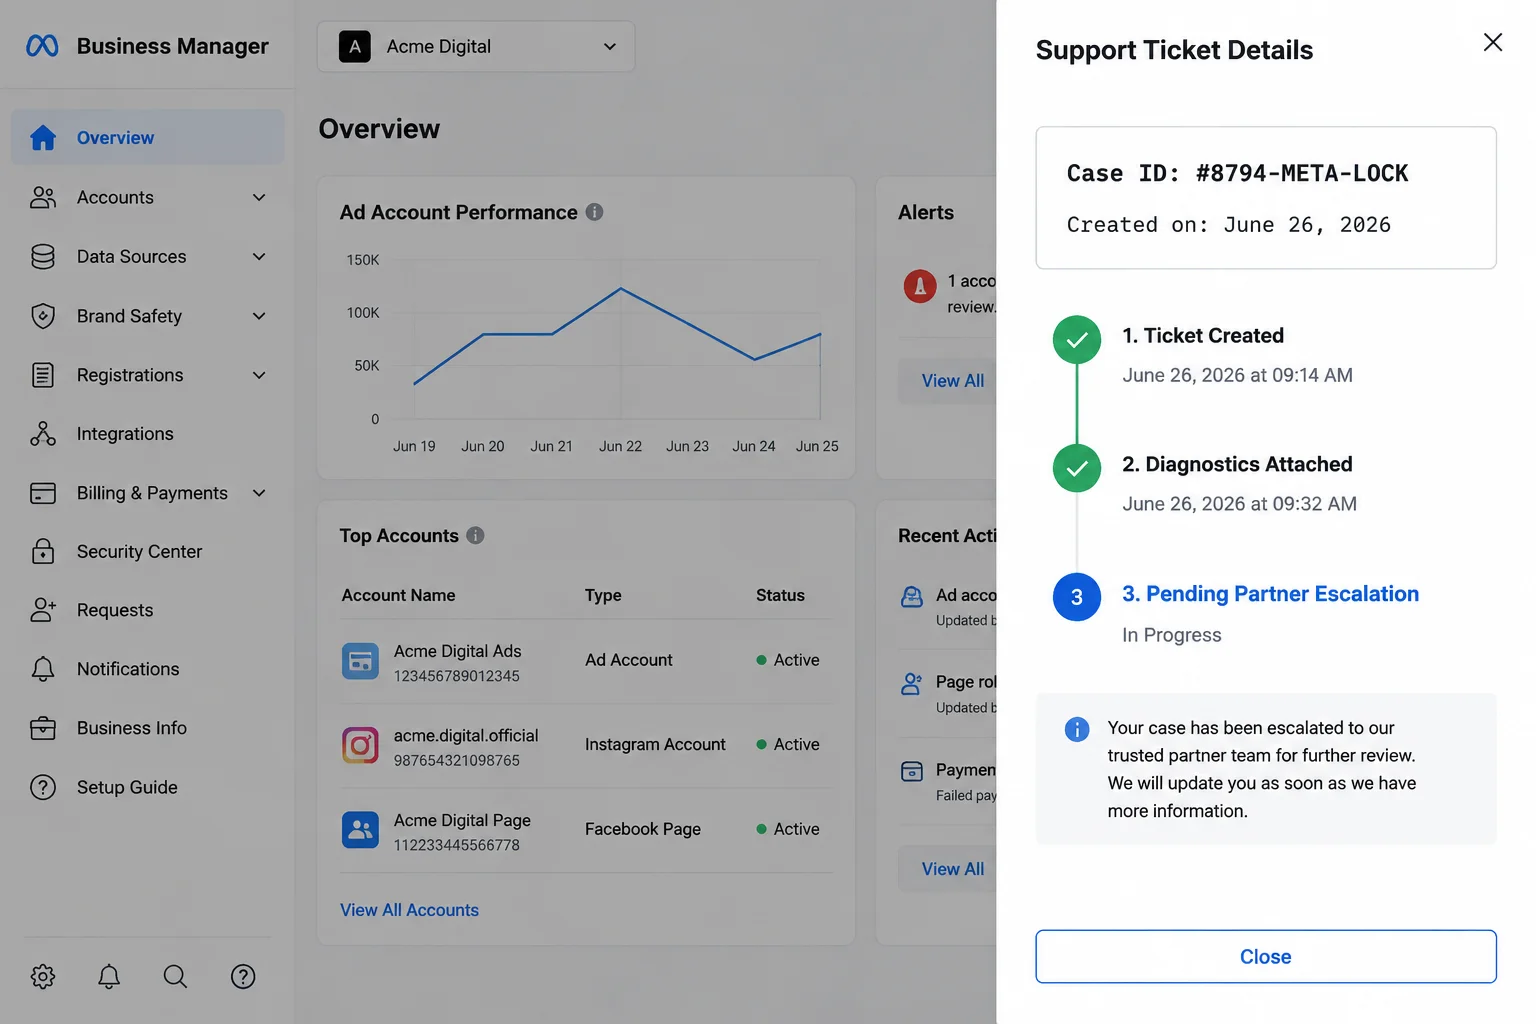Viewport: 1536px width, 1024px height.
Task: Click the Setup Guide question icon
Action: (x=43, y=787)
